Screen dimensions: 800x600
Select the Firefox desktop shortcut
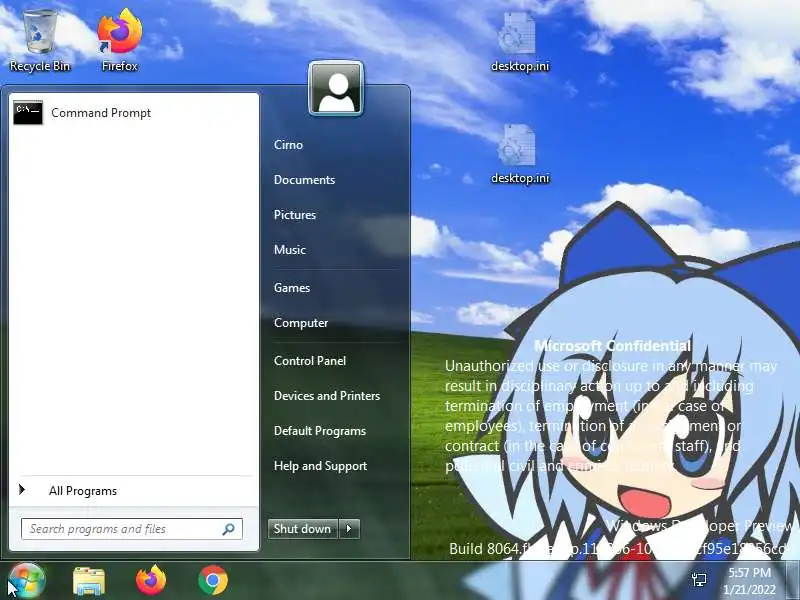[119, 41]
